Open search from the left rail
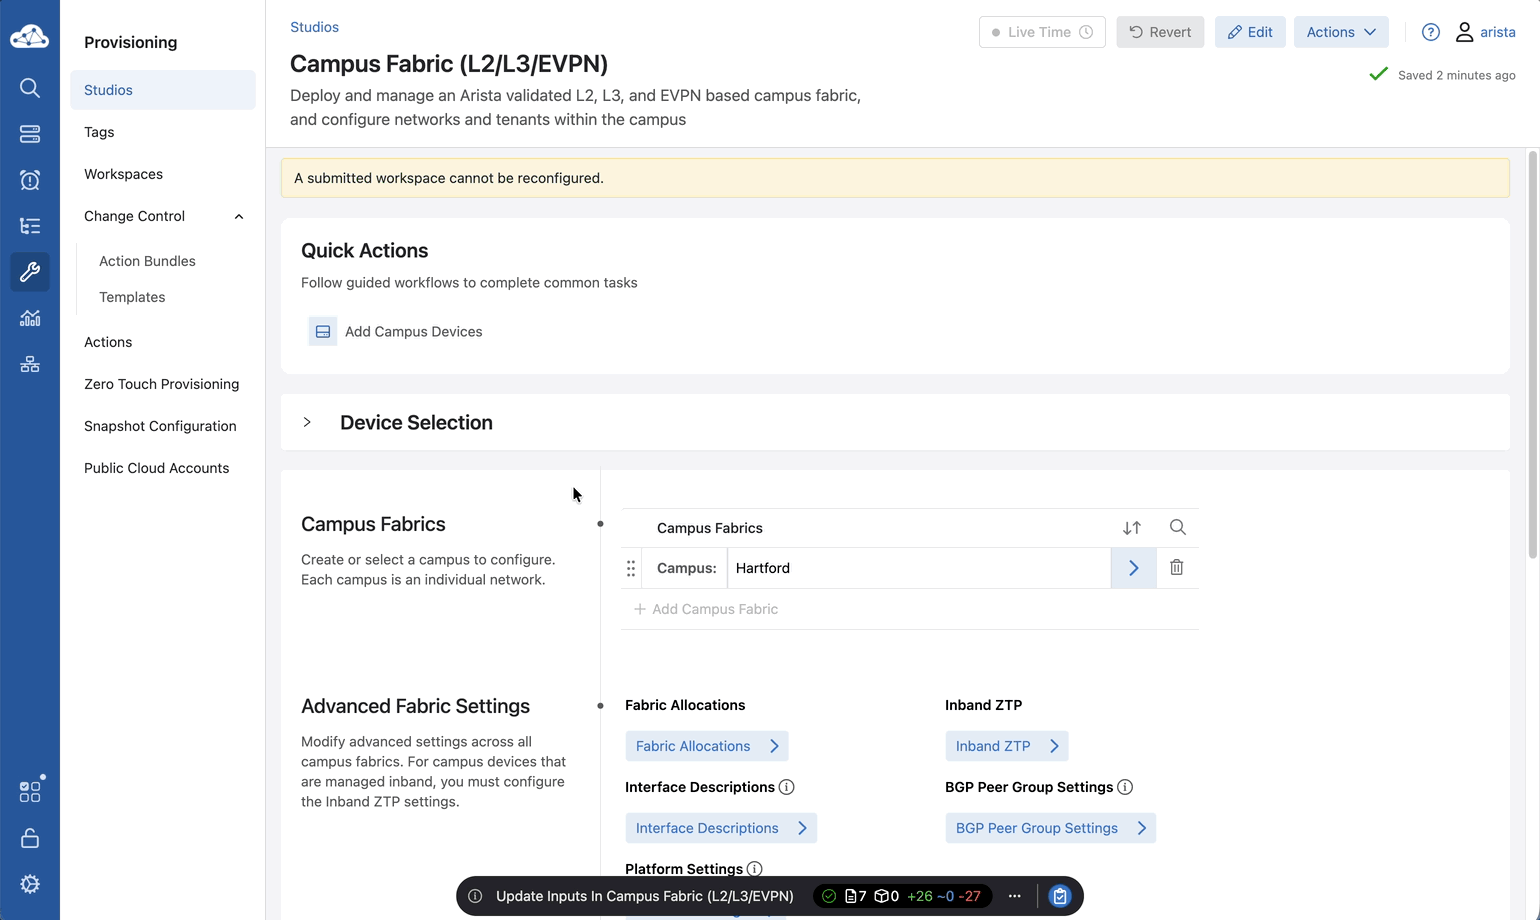Image resolution: width=1540 pixels, height=920 pixels. (x=30, y=88)
